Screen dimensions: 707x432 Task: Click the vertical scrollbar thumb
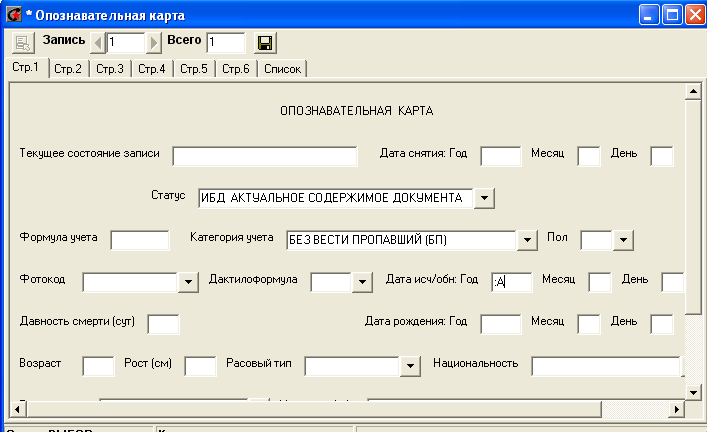point(693,207)
